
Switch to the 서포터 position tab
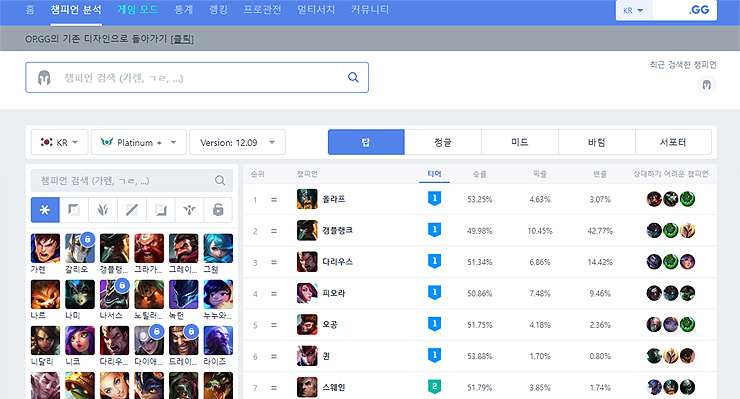(x=673, y=142)
